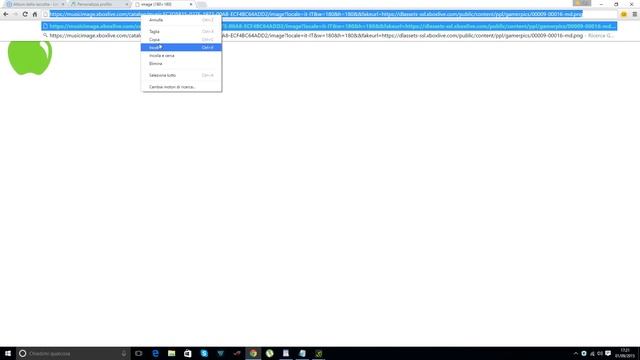The height and width of the screenshot is (360, 640).
Task: Close the first browser tab
Action: click(x=63, y=4)
